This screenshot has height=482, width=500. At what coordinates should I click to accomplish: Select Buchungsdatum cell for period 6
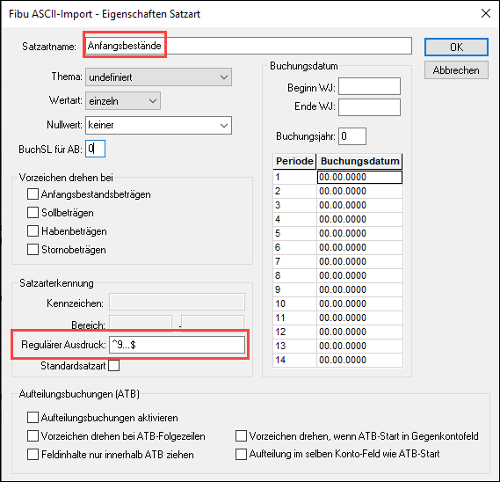(359, 248)
